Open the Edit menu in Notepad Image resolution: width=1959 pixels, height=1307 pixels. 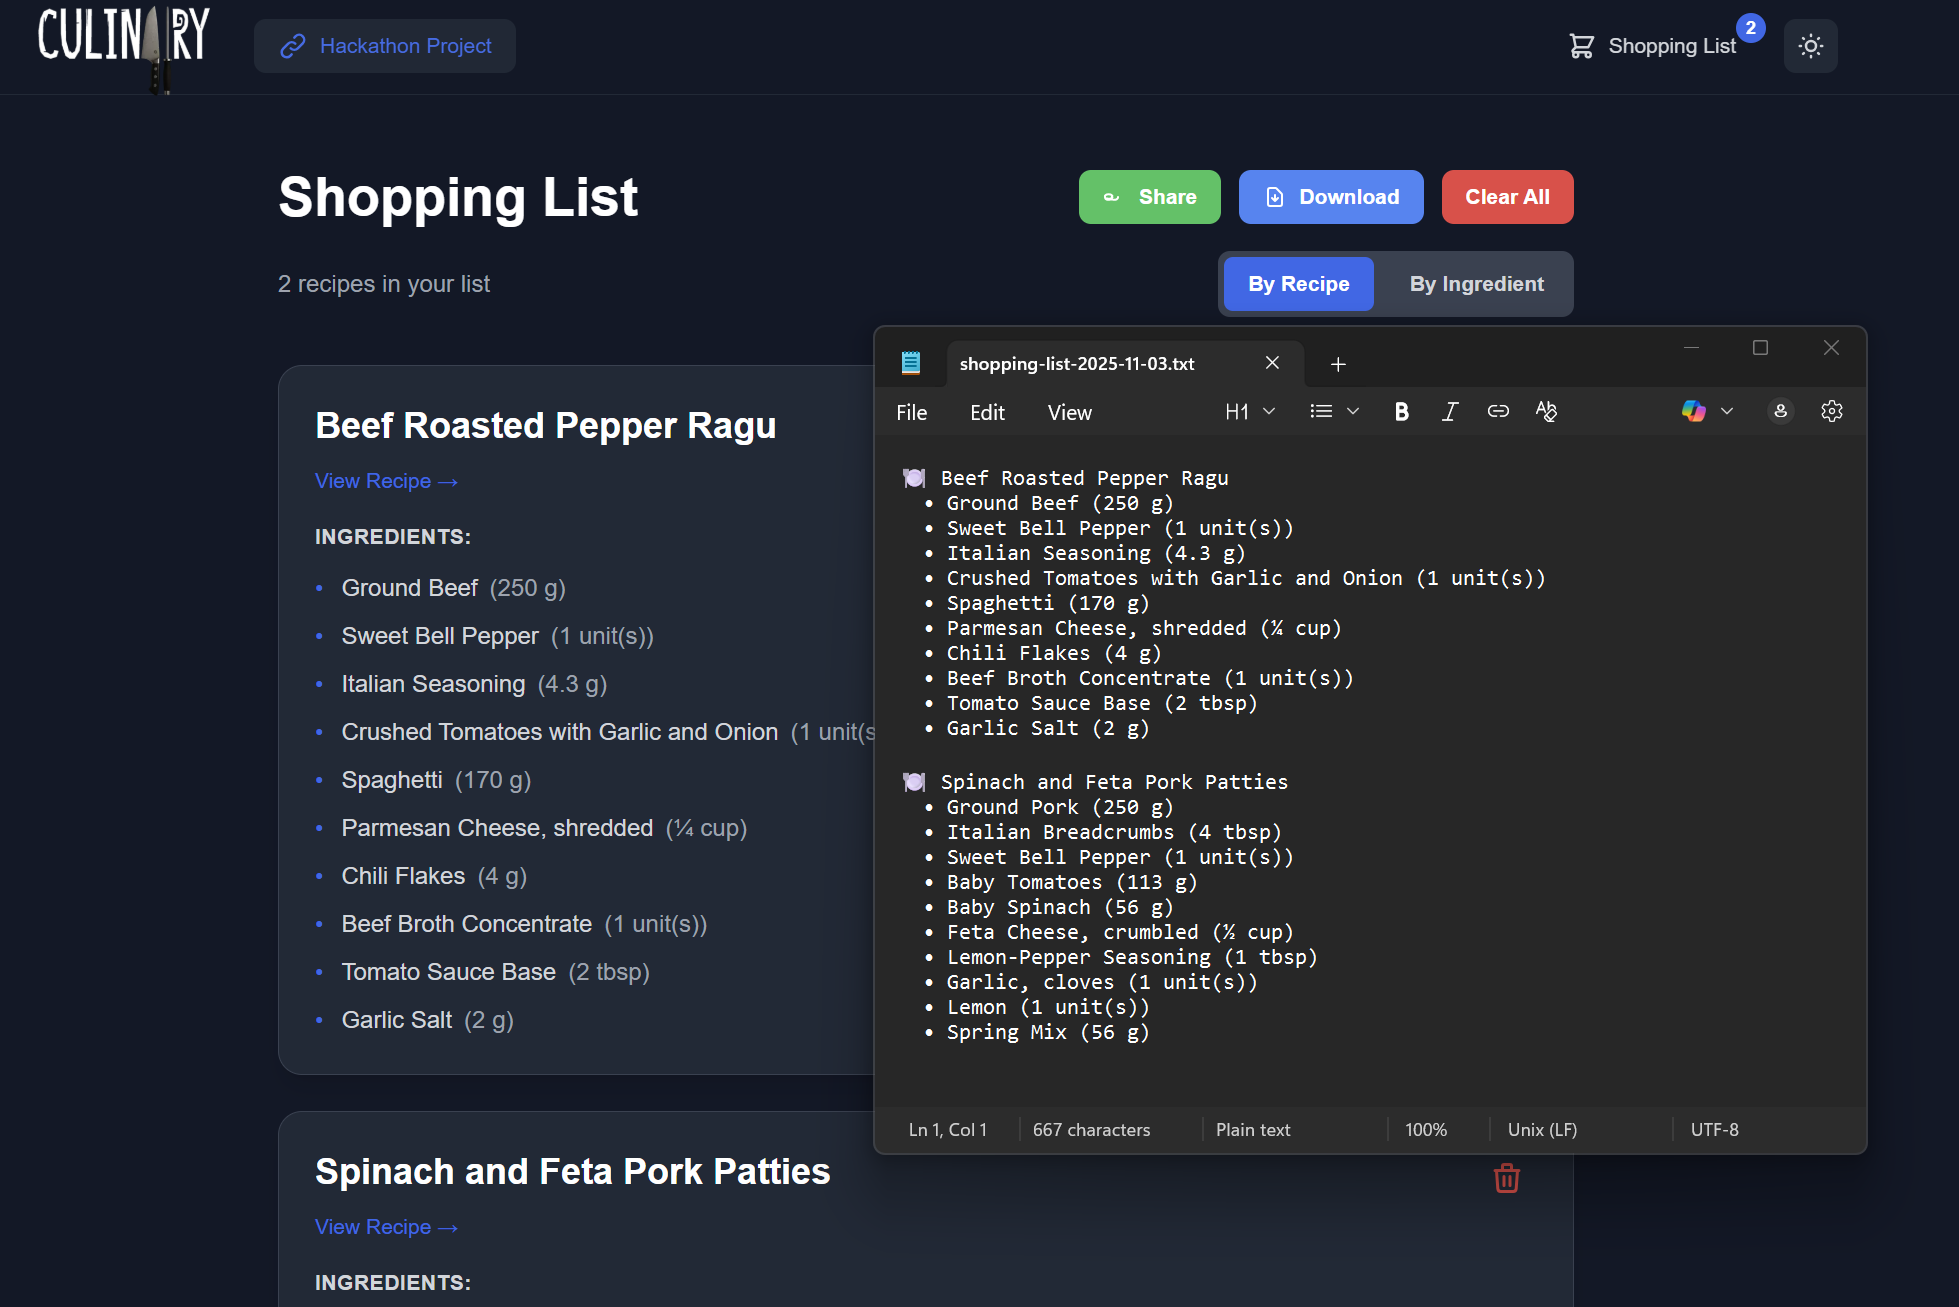pos(987,413)
